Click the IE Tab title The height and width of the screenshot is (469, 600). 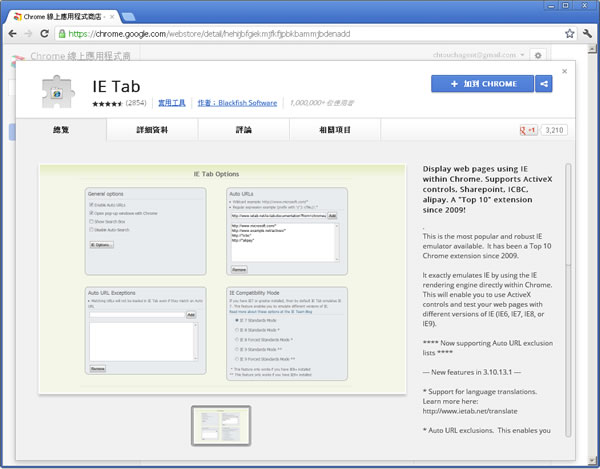(116, 86)
